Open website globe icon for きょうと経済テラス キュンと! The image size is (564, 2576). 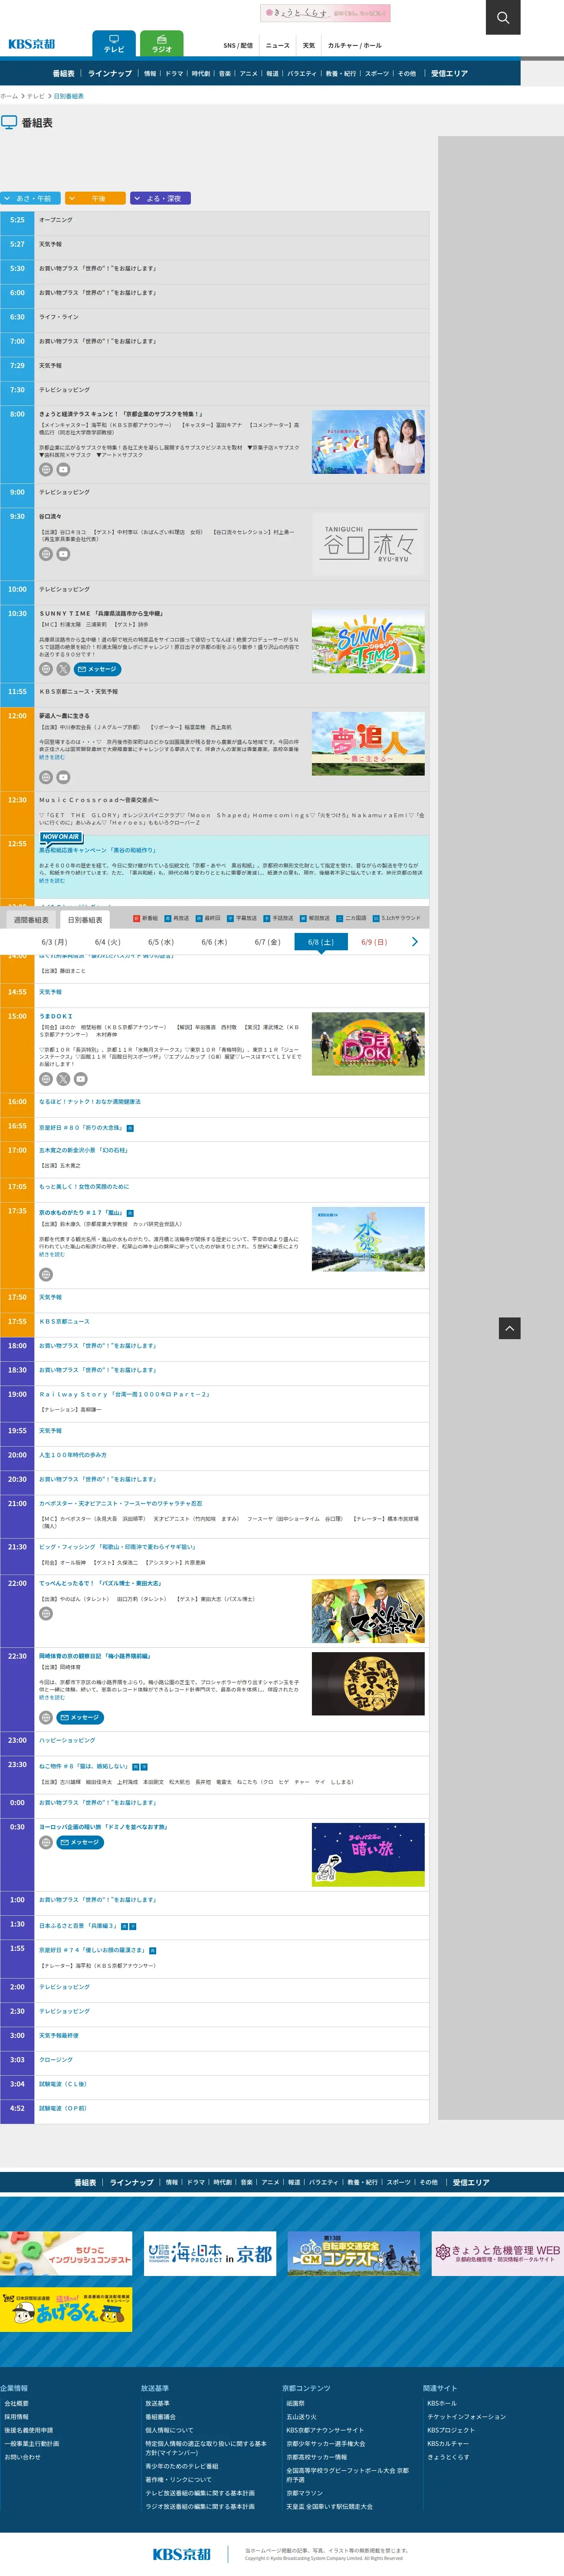(46, 469)
